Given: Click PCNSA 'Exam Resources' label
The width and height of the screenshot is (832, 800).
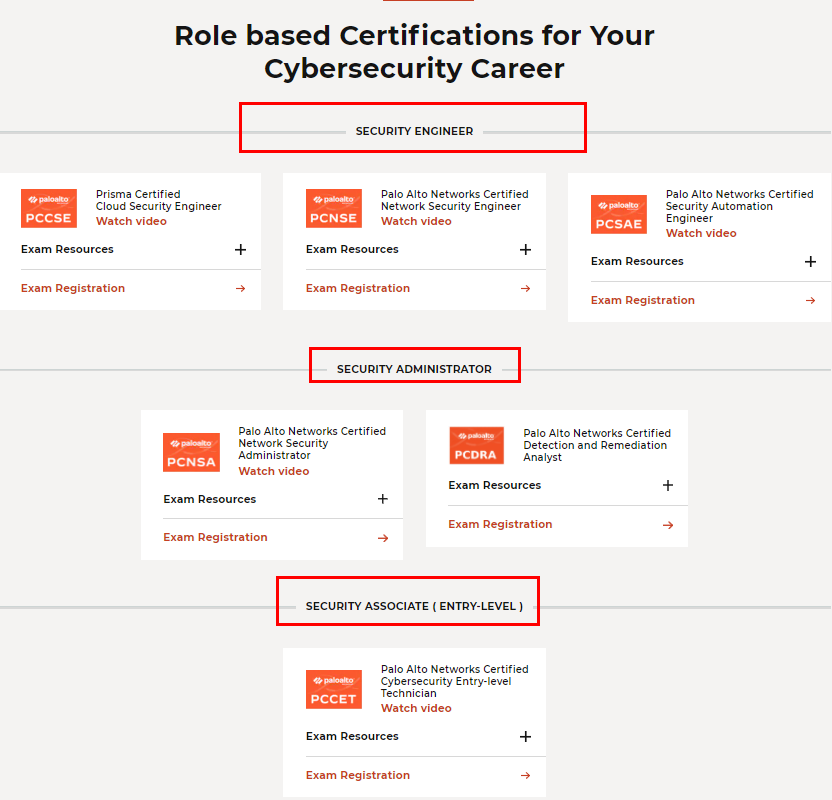Looking at the screenshot, I should click(210, 499).
